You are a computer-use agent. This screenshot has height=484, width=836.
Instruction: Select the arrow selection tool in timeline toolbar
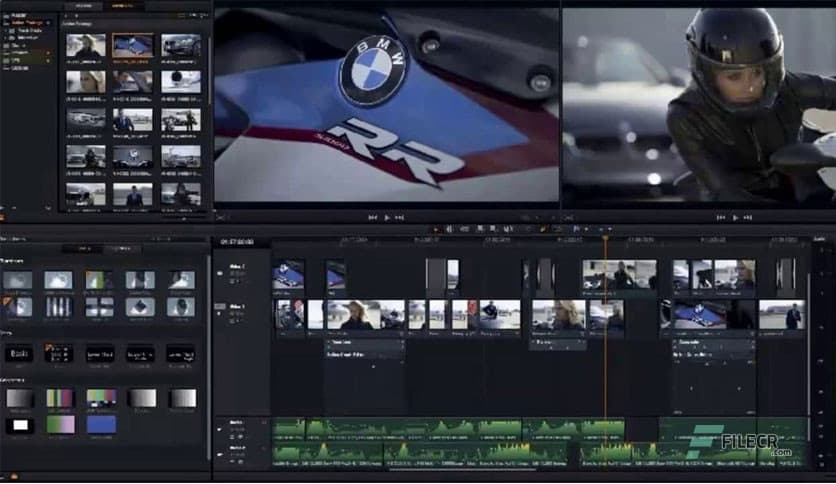tap(435, 229)
